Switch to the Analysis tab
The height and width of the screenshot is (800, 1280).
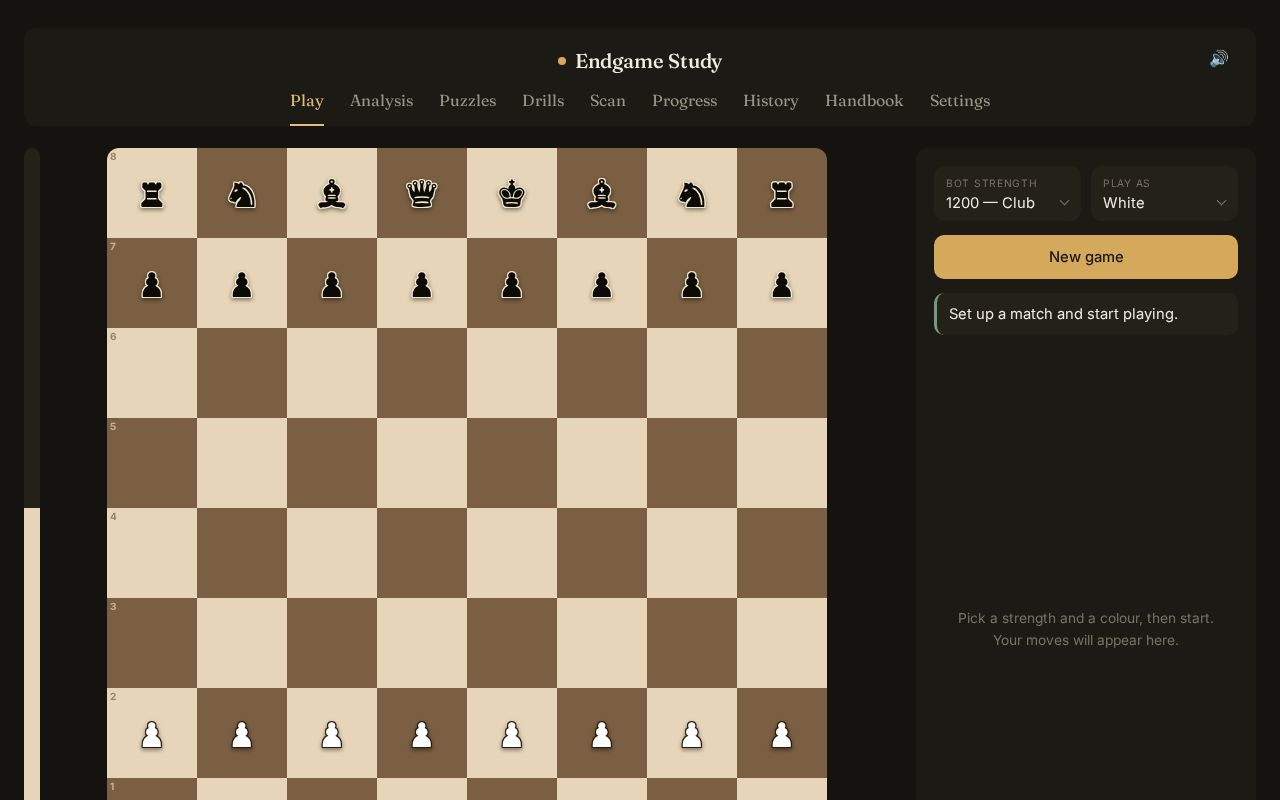coord(381,101)
